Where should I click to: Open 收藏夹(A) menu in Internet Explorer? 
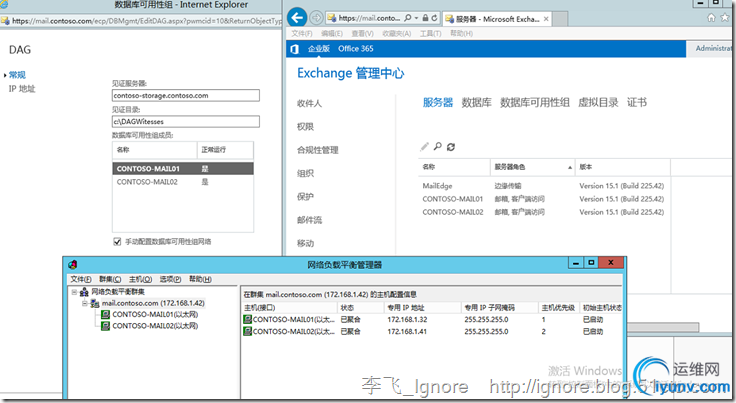click(x=397, y=33)
